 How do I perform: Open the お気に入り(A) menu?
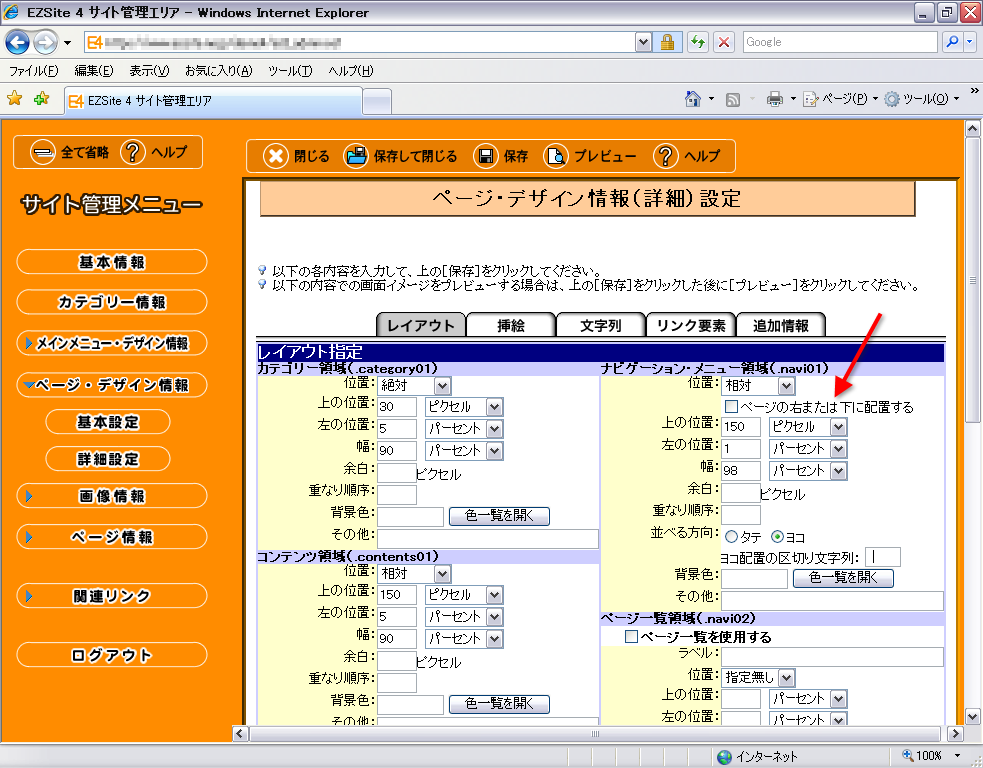(x=218, y=71)
